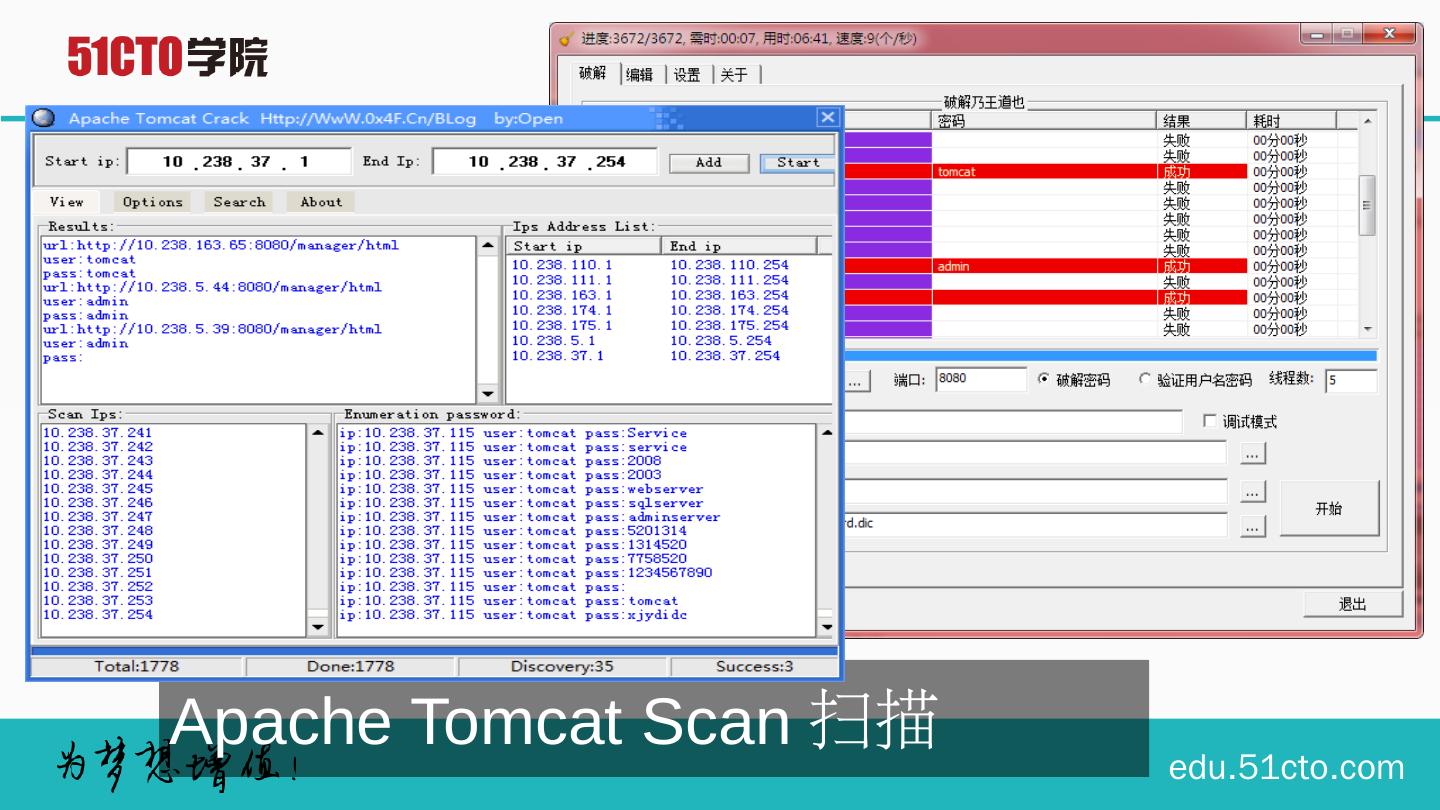This screenshot has height=810, width=1440.
Task: Click the Done:1778 status bar cell
Action: pos(350,666)
